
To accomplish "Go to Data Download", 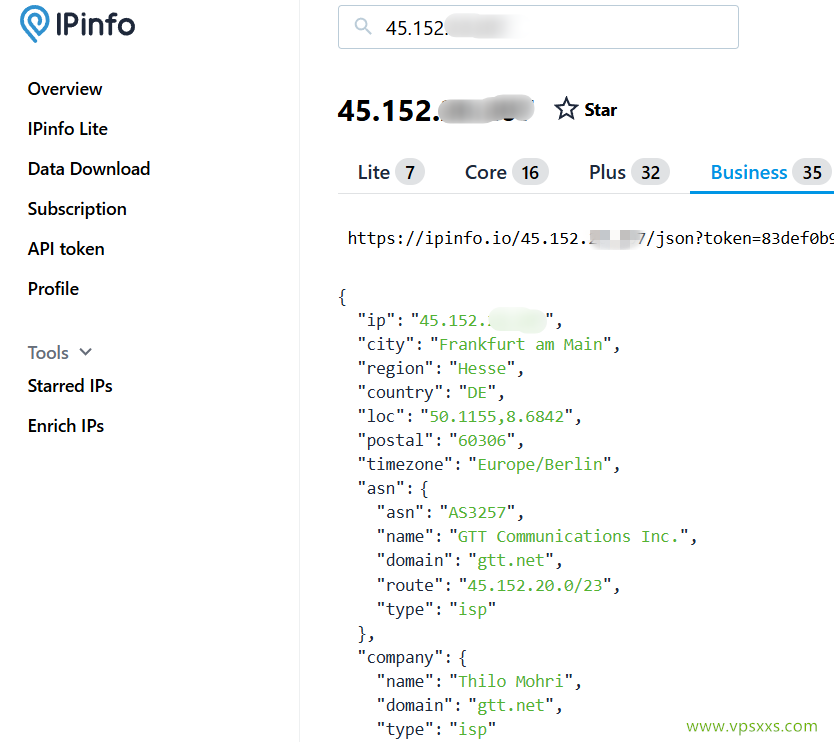I will 89,169.
